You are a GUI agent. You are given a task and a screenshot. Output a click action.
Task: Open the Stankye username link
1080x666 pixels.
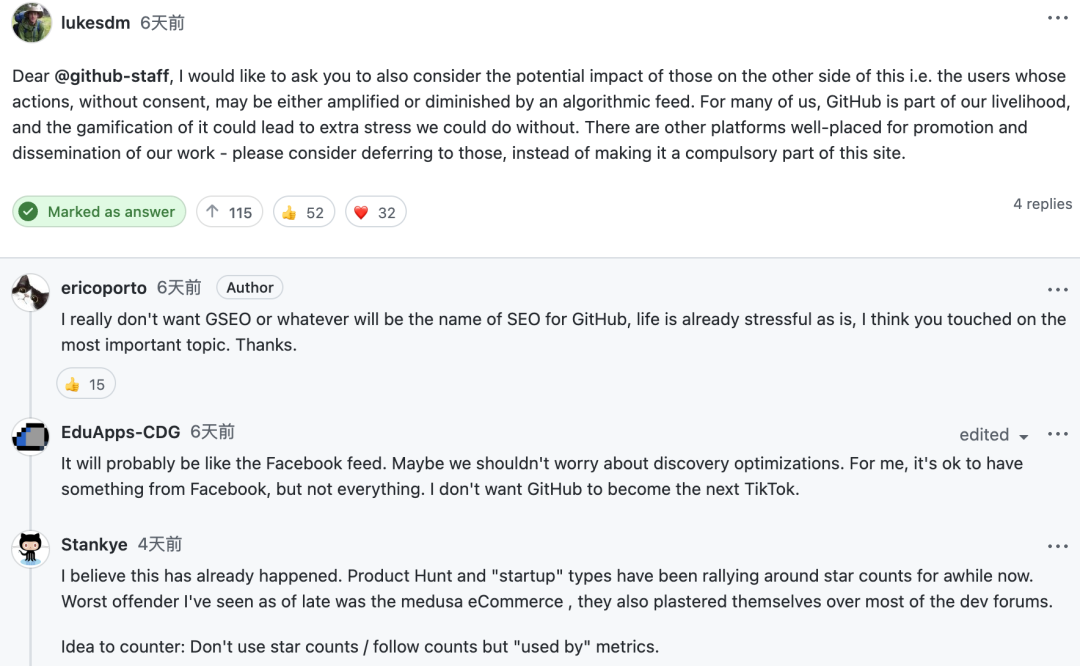click(94, 545)
